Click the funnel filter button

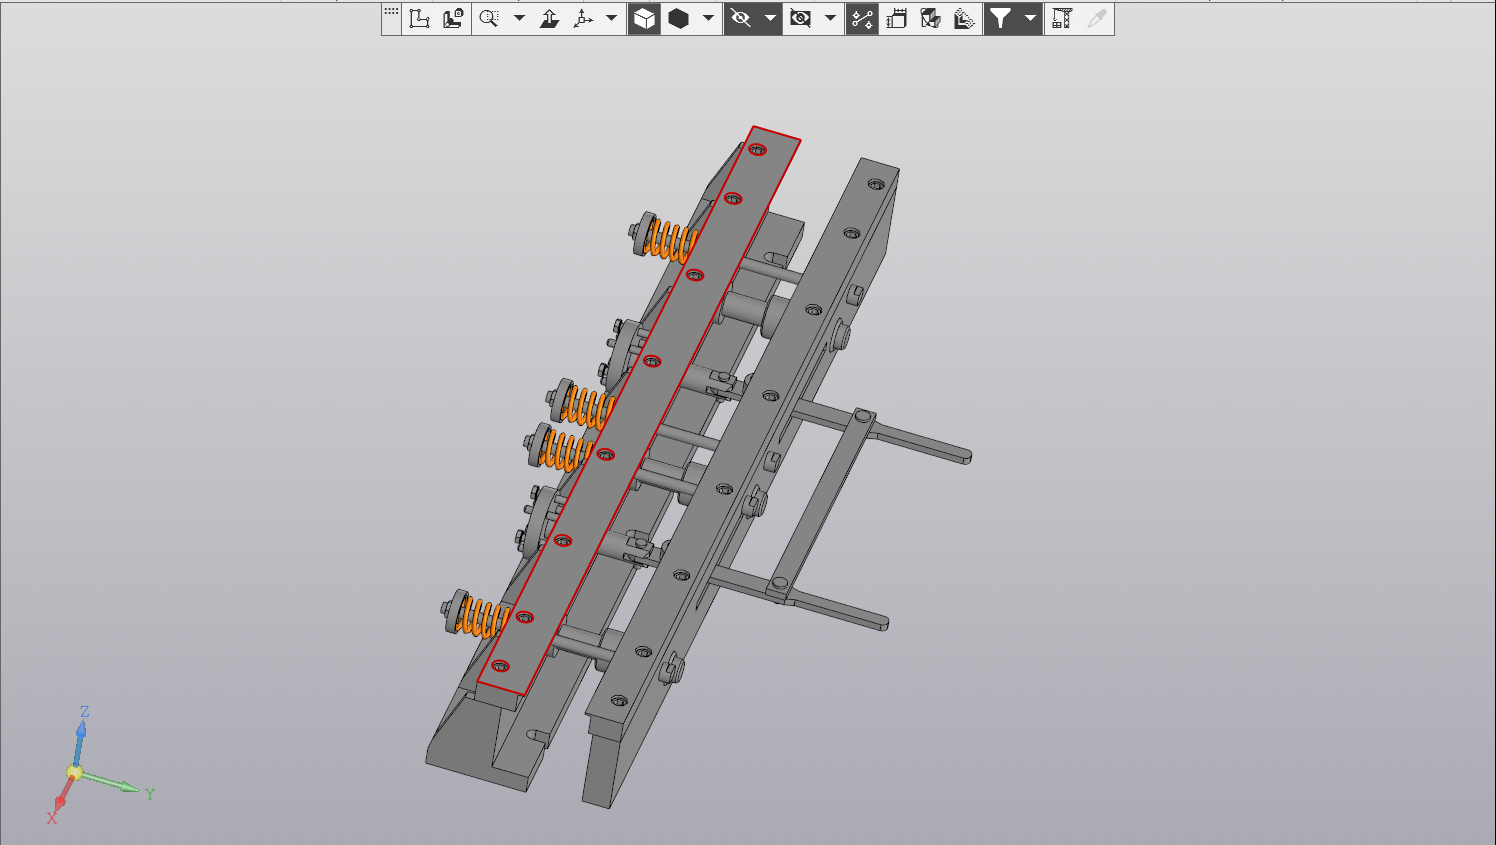1000,18
